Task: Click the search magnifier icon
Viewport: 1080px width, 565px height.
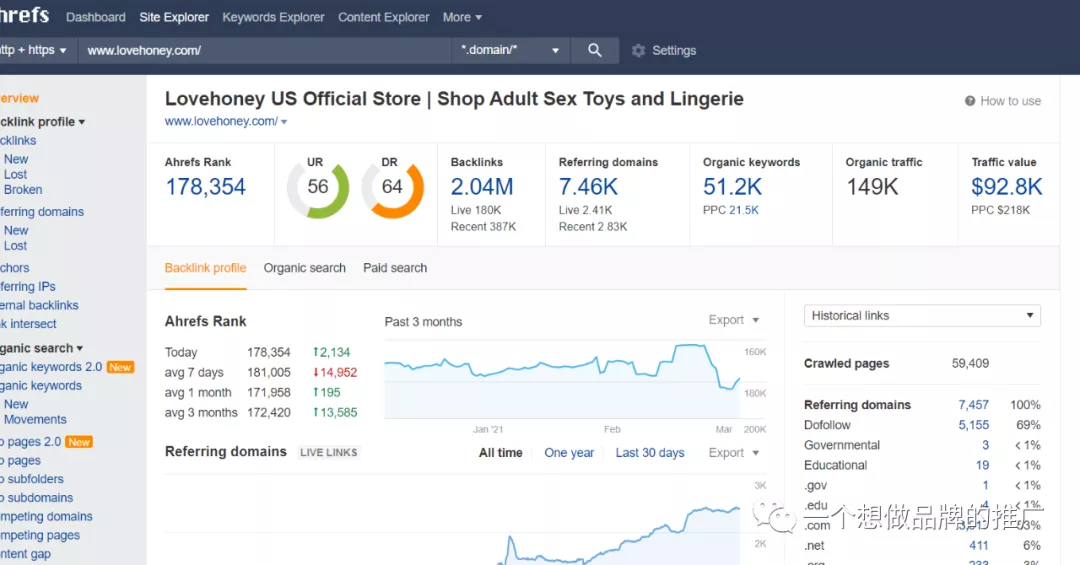Action: (x=594, y=50)
